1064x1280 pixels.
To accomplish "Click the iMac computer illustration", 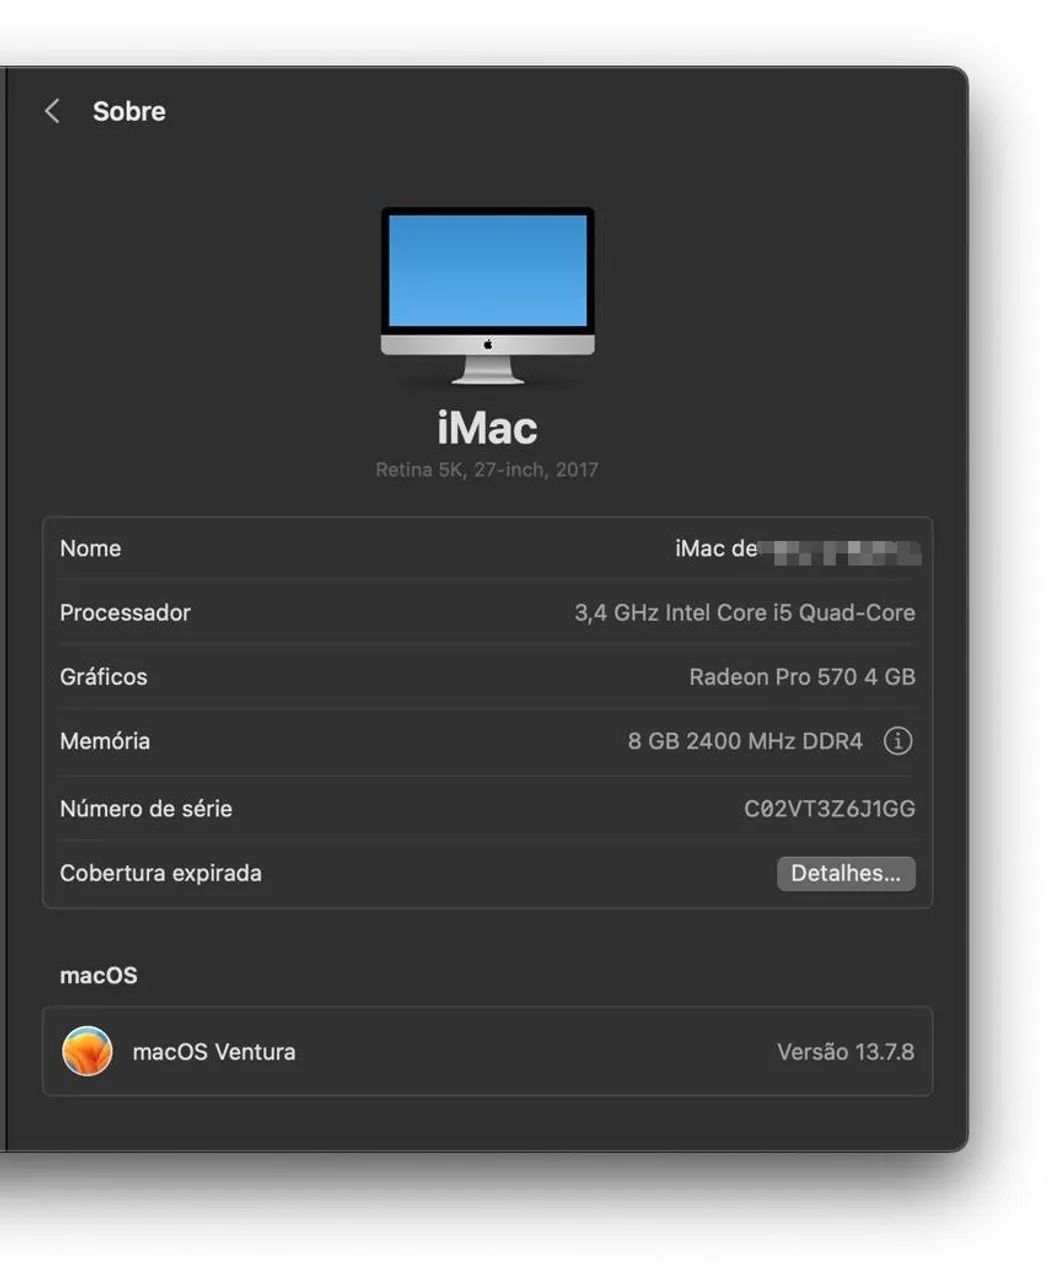I will (488, 295).
